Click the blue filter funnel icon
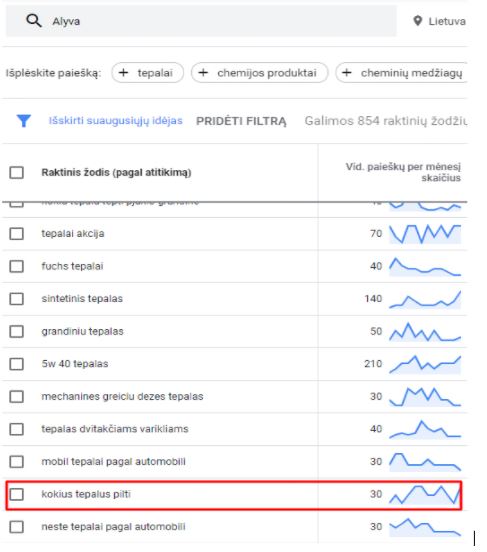The height and width of the screenshot is (552, 487). point(24,121)
